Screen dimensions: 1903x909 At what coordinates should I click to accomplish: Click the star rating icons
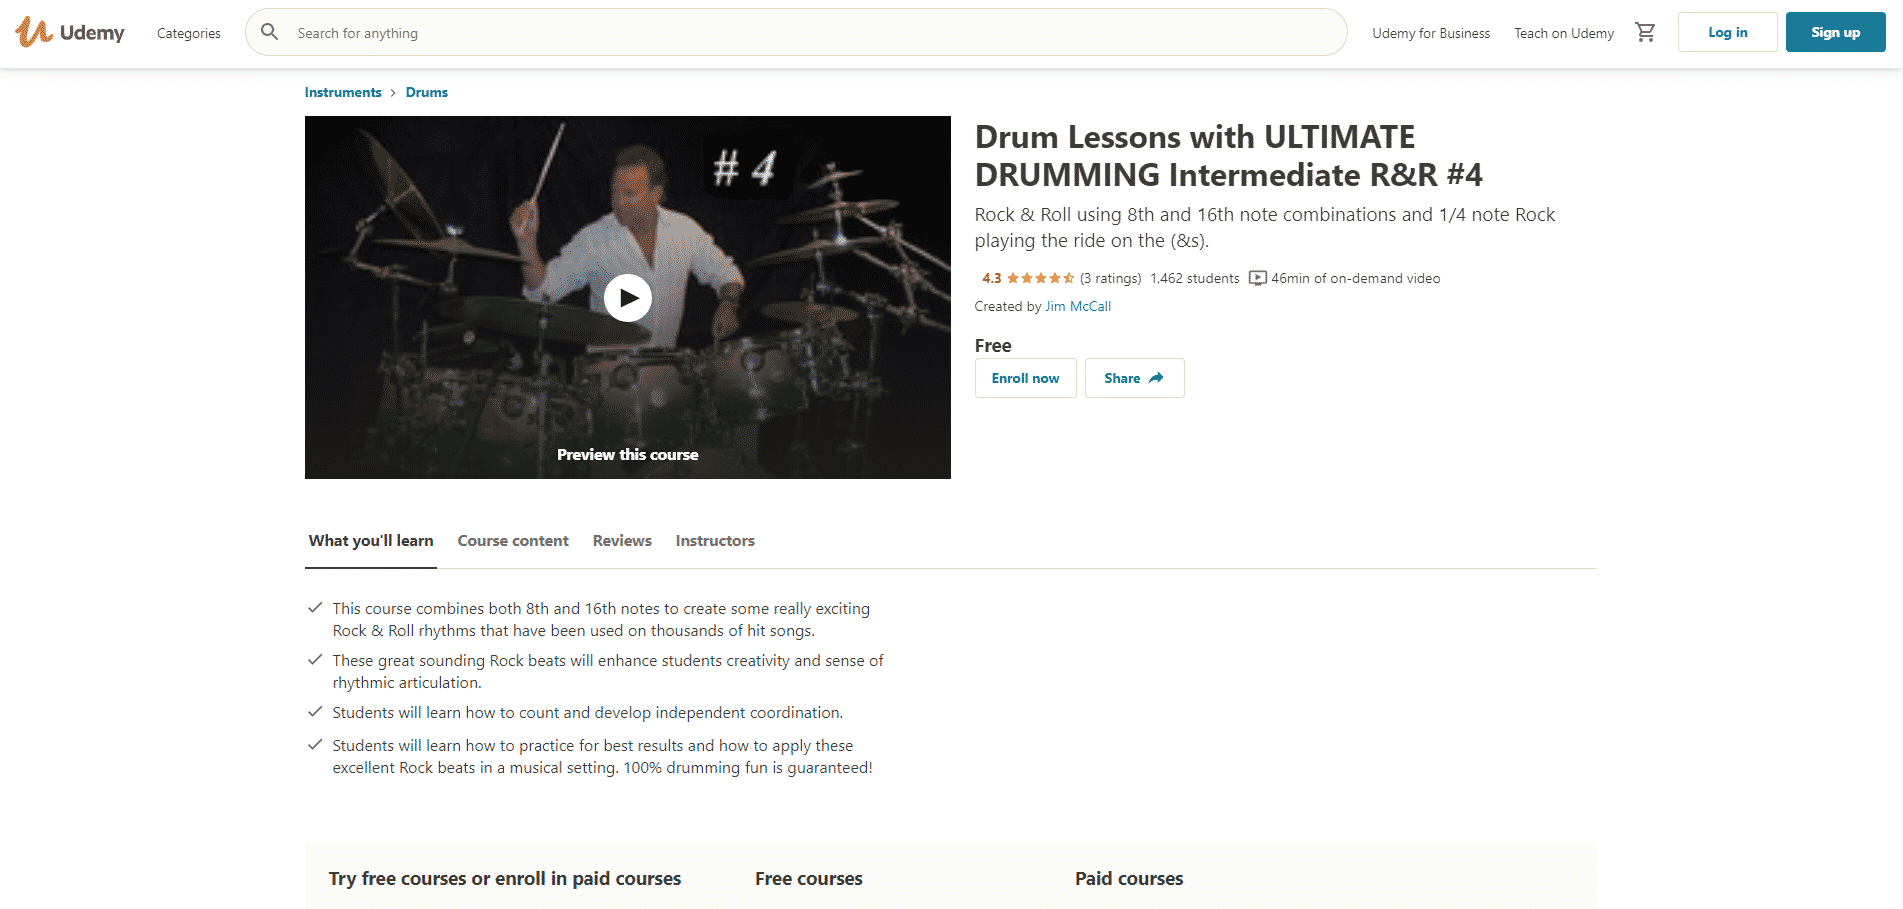click(x=1040, y=279)
